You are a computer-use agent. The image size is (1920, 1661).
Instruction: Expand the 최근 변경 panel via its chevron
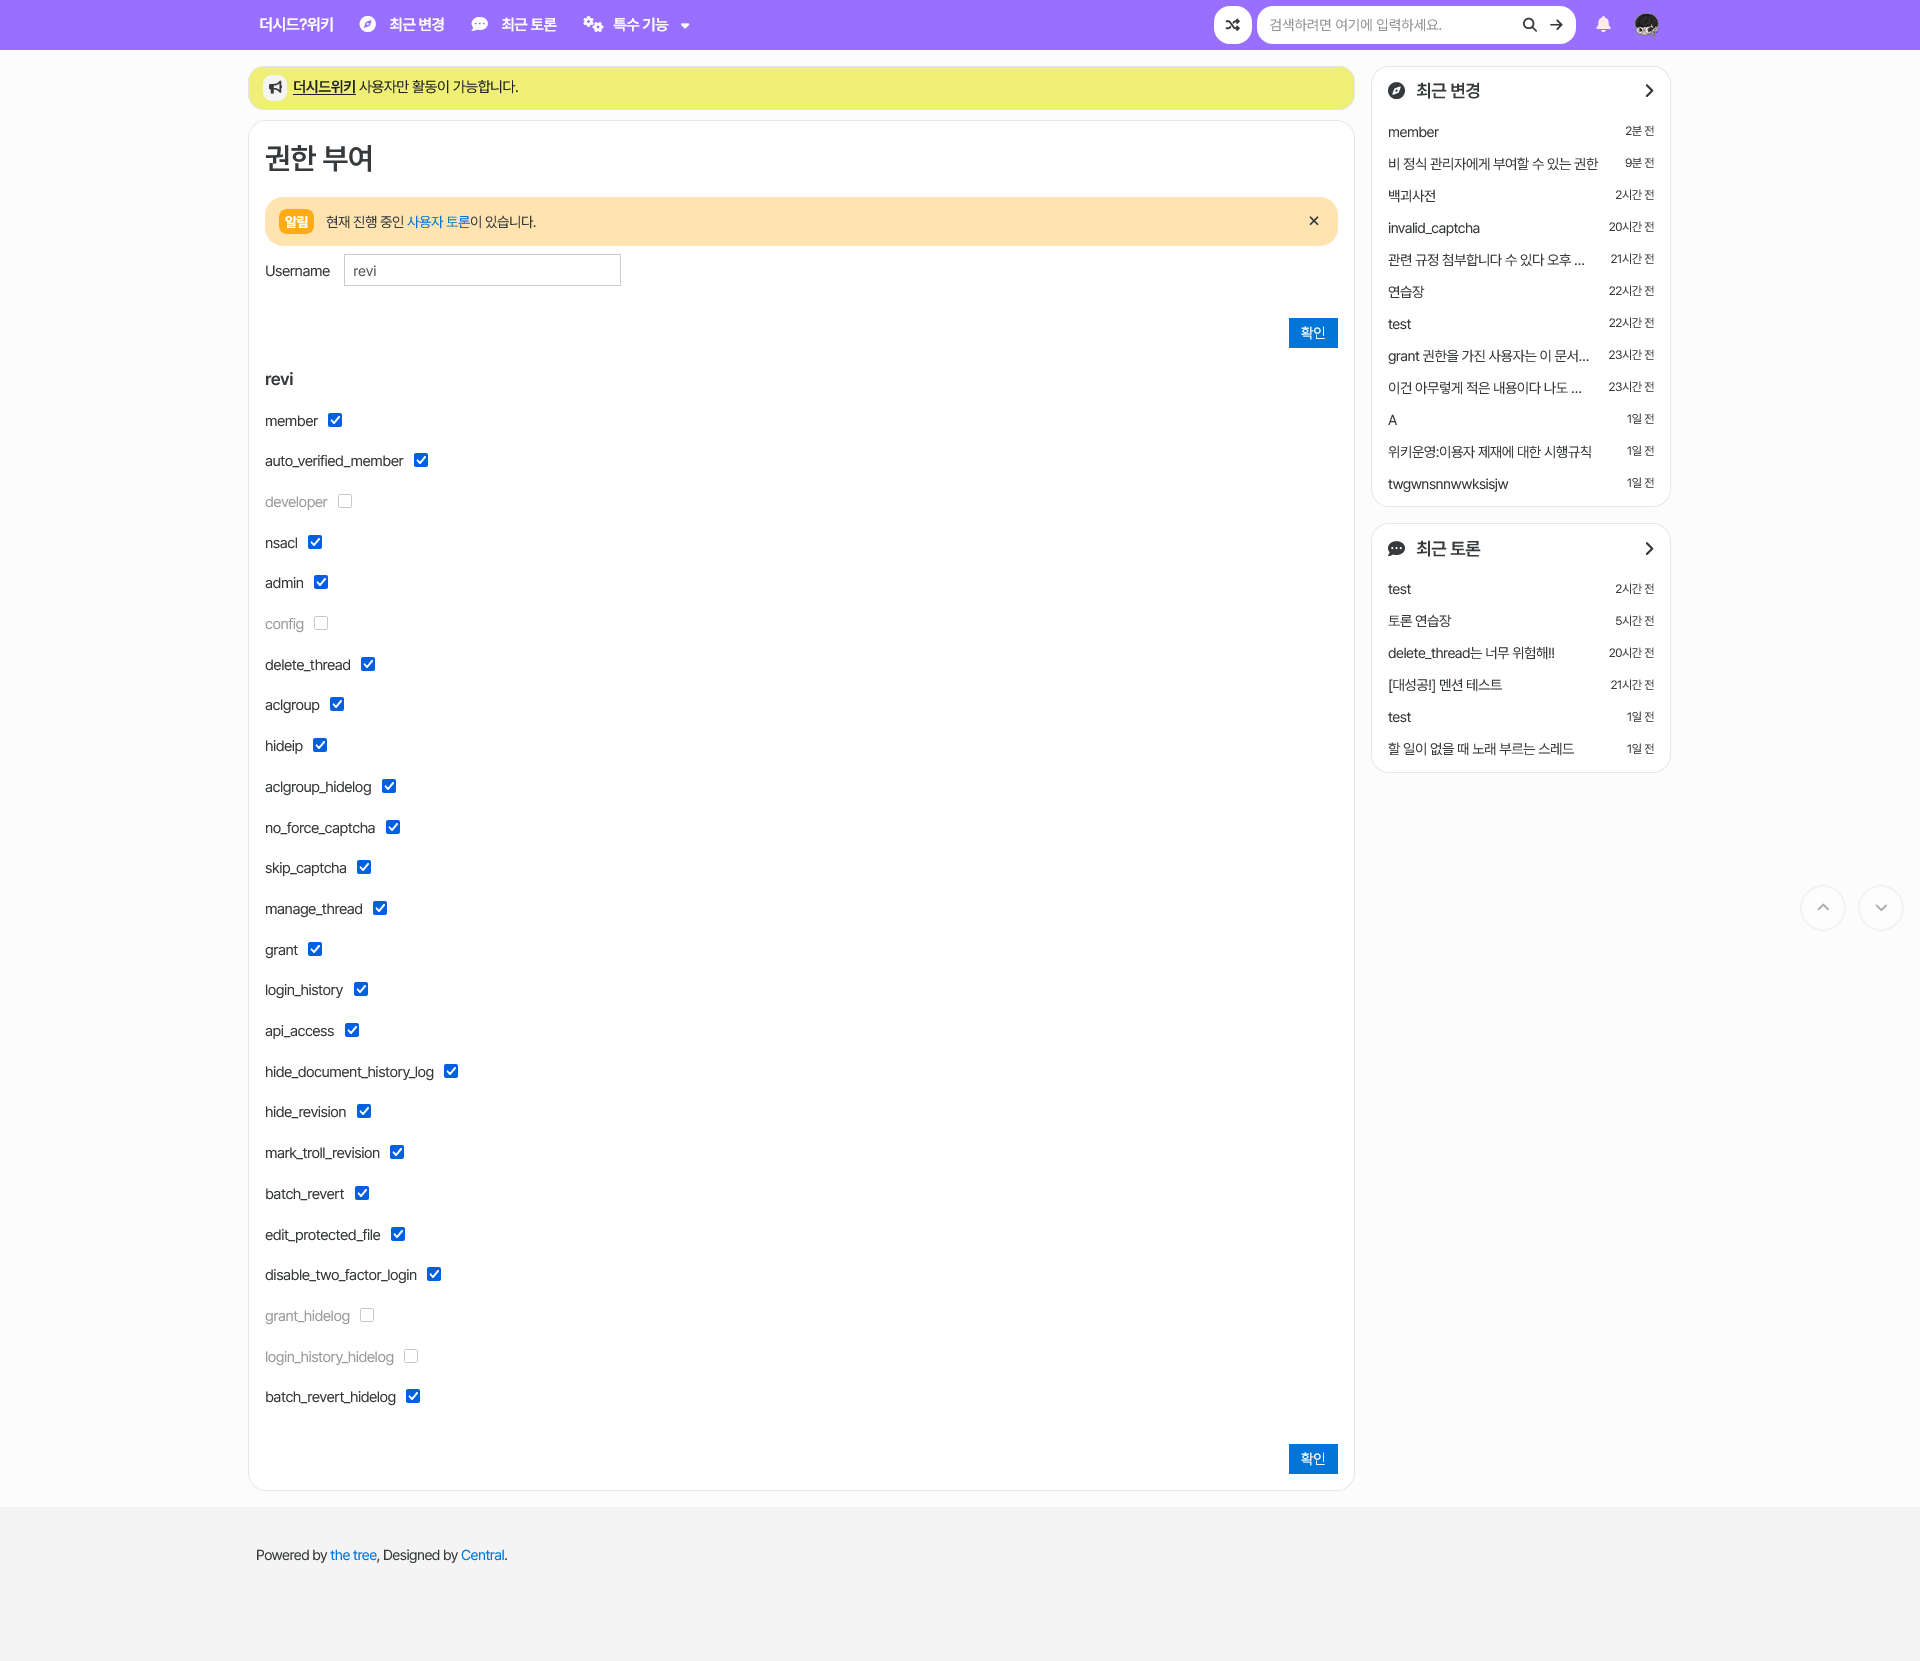[1648, 90]
